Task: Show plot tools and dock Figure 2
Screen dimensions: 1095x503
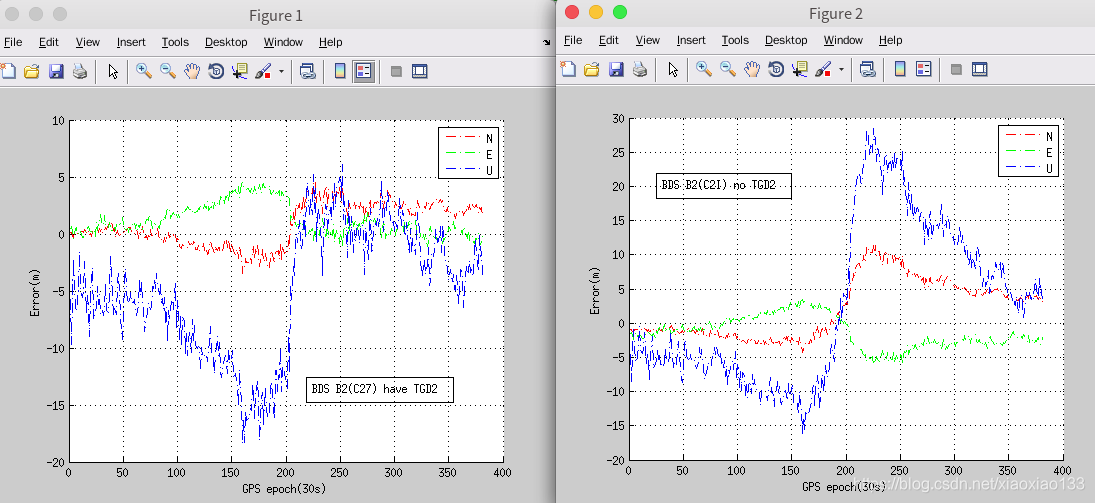Action: 980,68
